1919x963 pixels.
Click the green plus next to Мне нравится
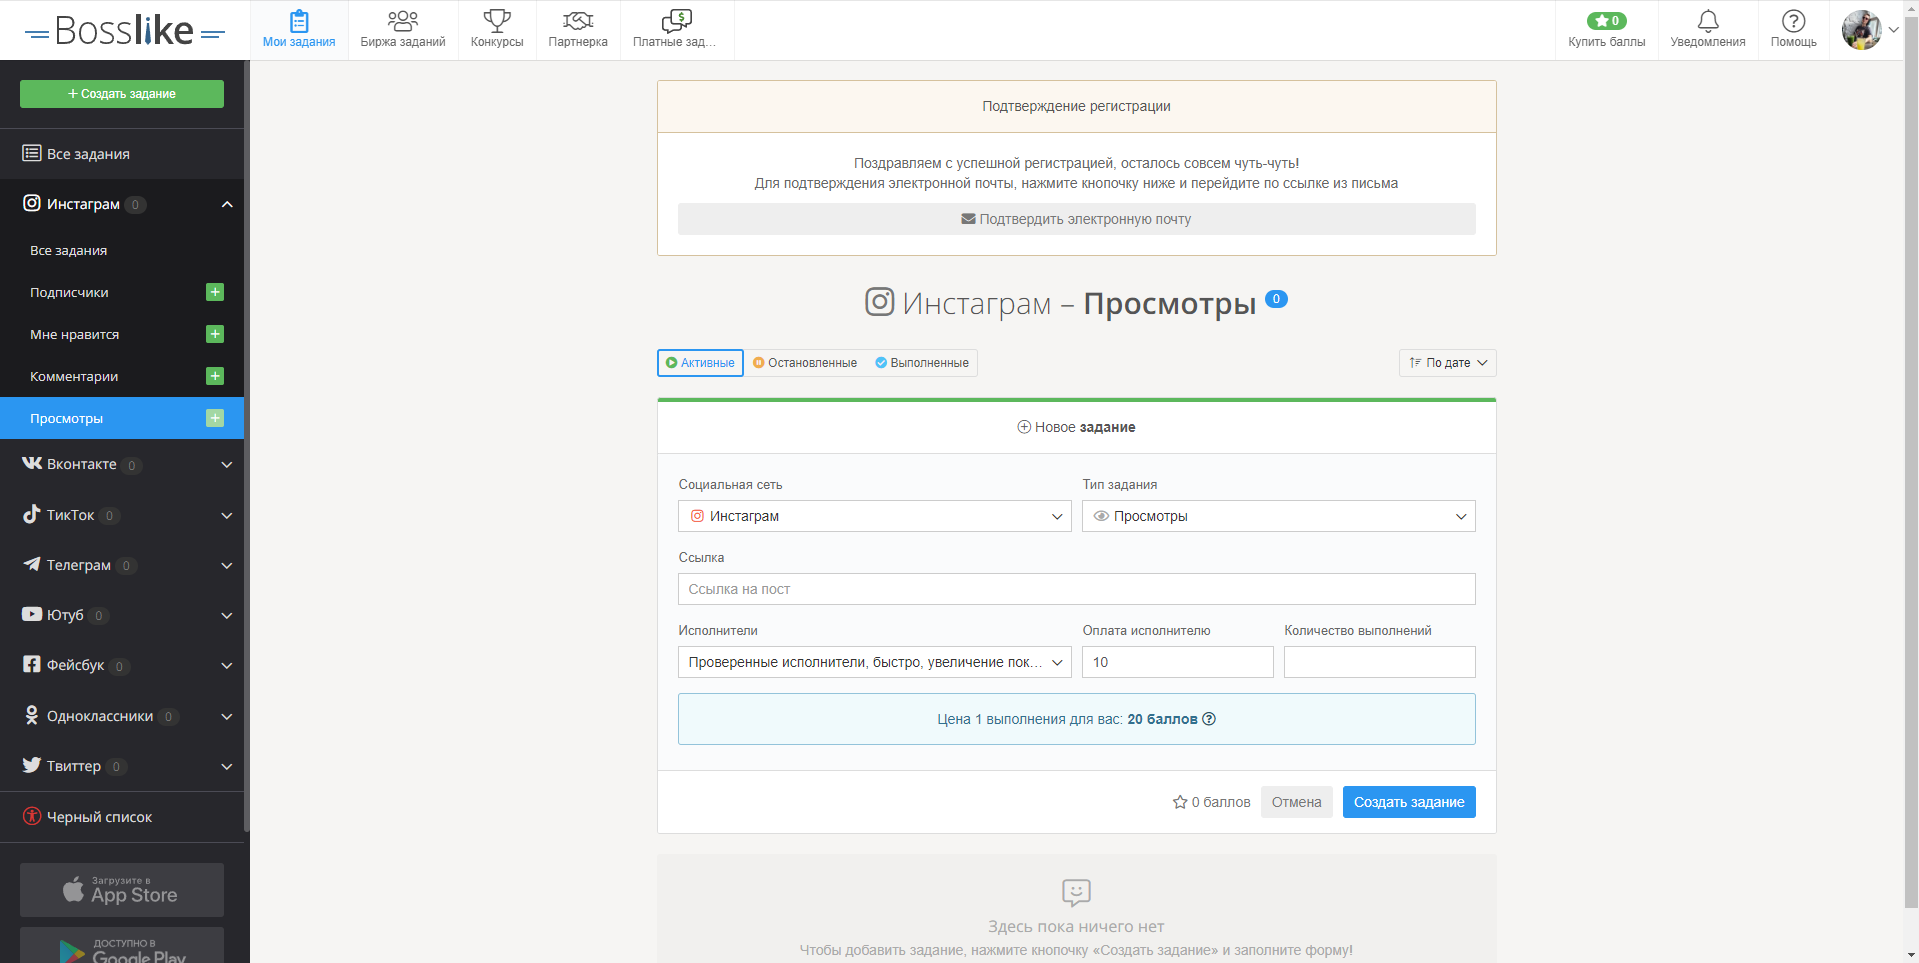point(215,334)
